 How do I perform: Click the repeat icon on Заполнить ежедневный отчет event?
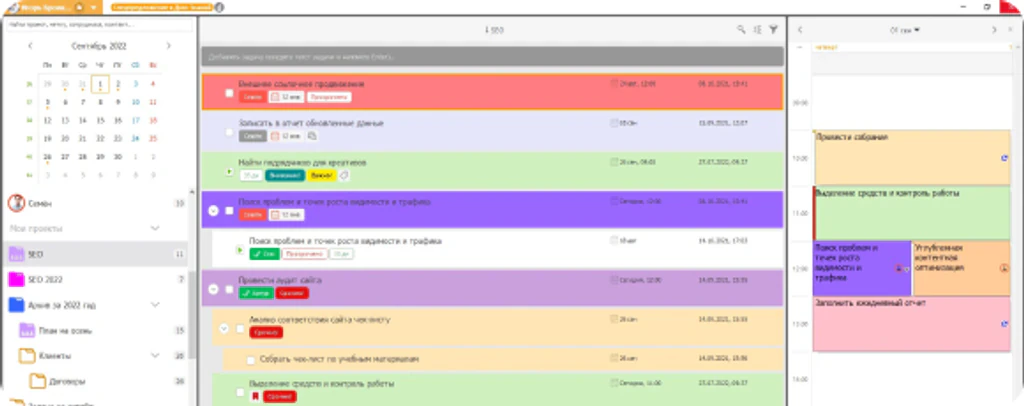[1004, 323]
